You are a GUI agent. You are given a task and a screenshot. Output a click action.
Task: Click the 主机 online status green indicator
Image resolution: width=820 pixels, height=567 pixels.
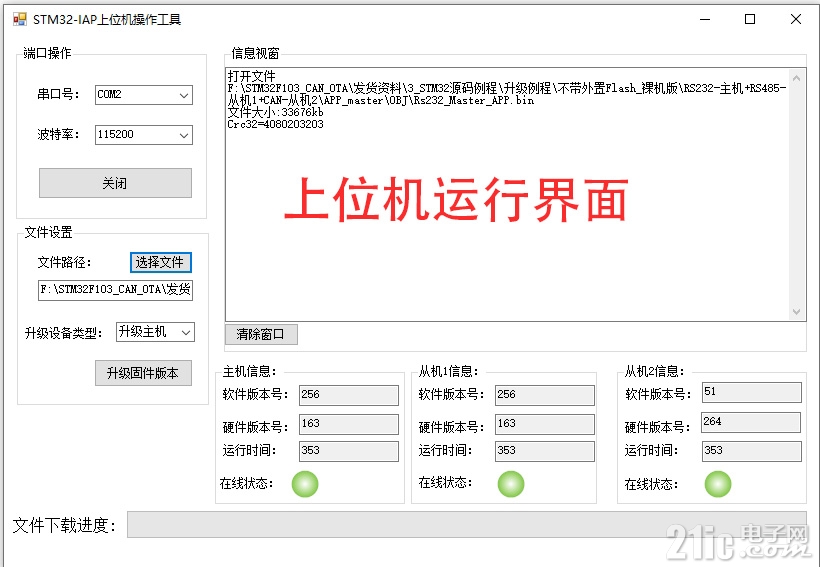305,484
